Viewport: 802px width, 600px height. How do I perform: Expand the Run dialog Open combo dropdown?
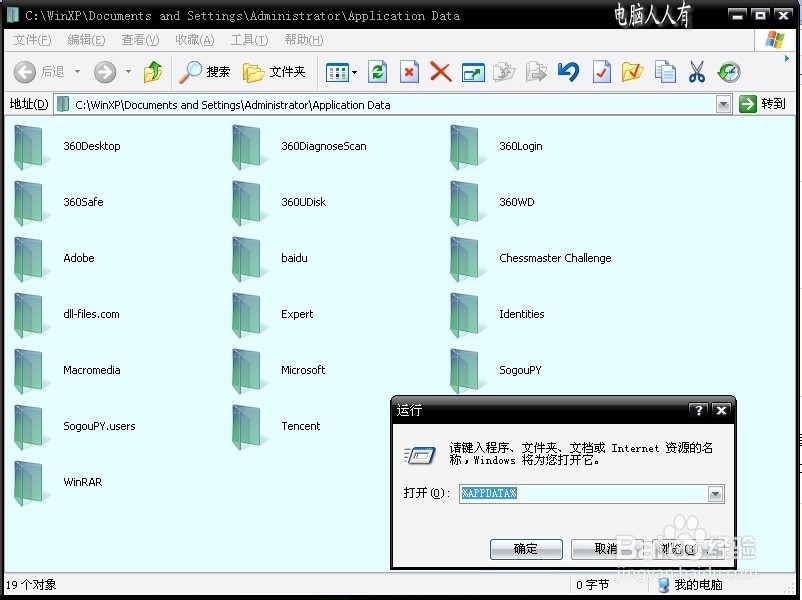tap(715, 494)
